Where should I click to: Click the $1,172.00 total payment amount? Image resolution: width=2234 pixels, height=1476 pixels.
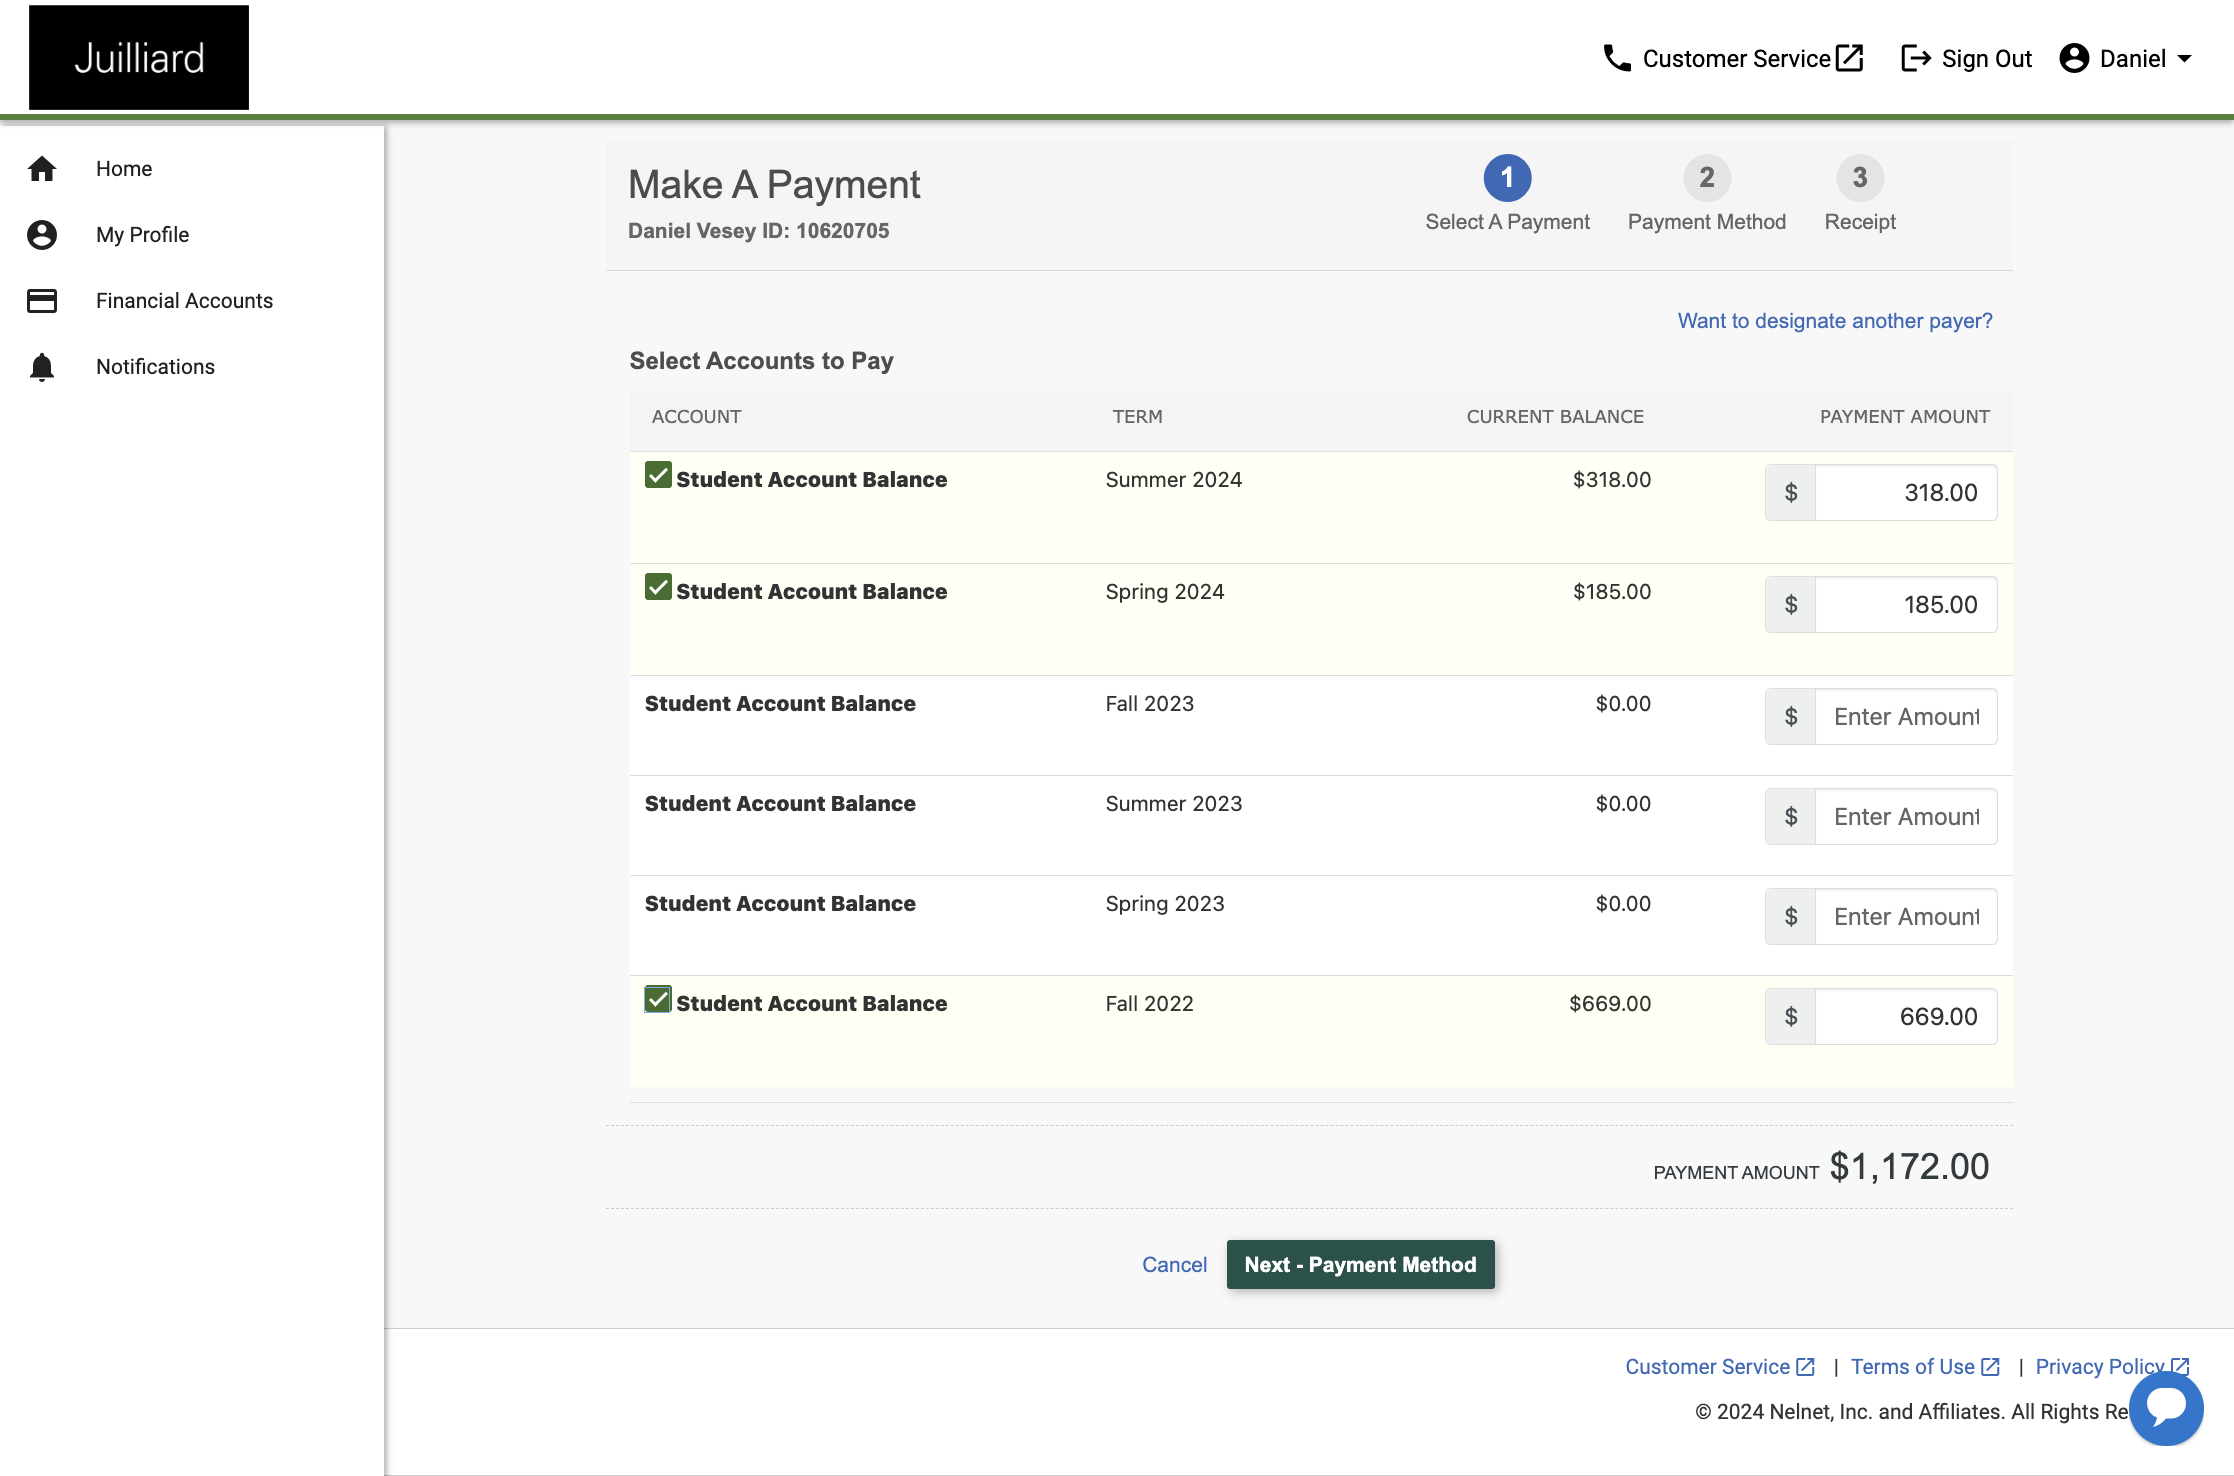tap(1909, 1167)
